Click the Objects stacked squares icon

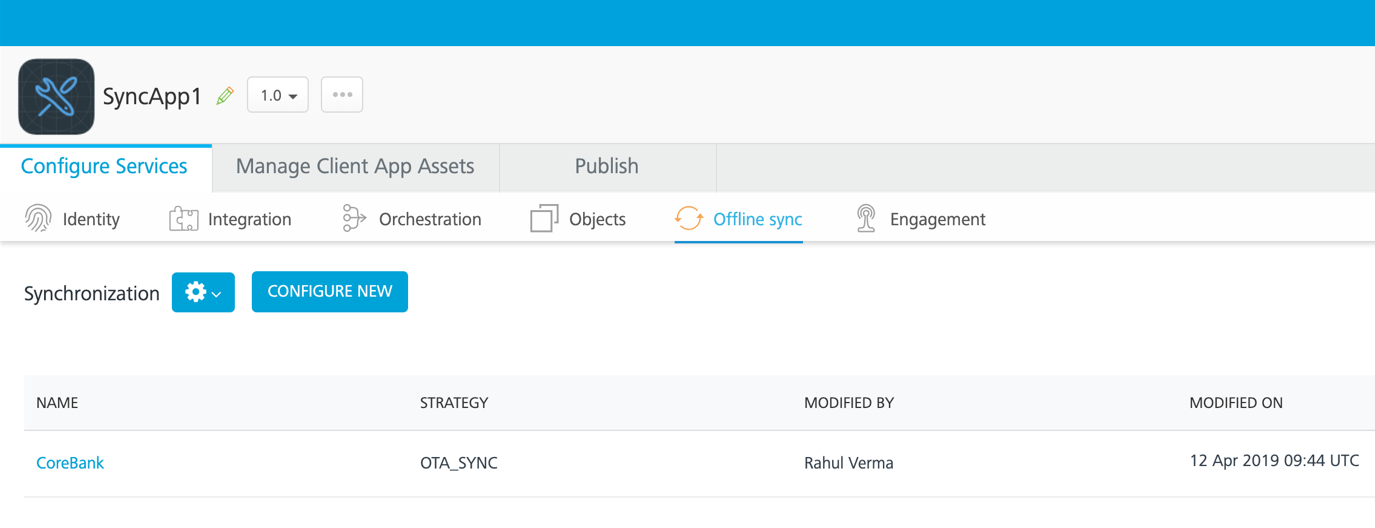pos(544,219)
